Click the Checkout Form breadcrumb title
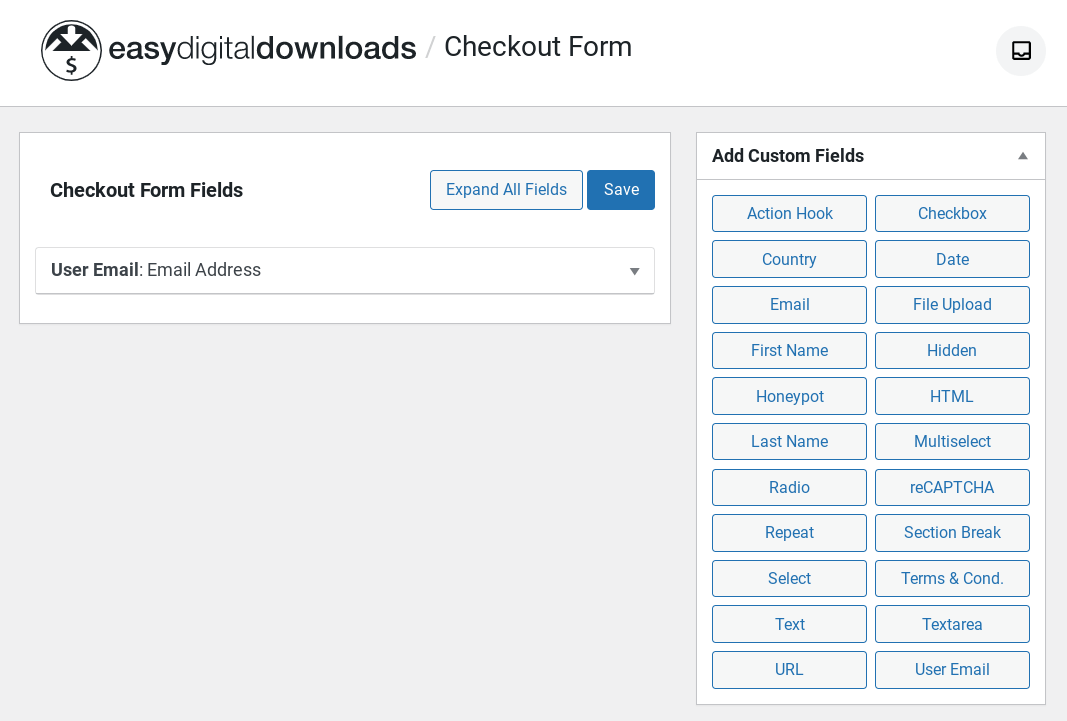The width and height of the screenshot is (1067, 721). (x=538, y=46)
